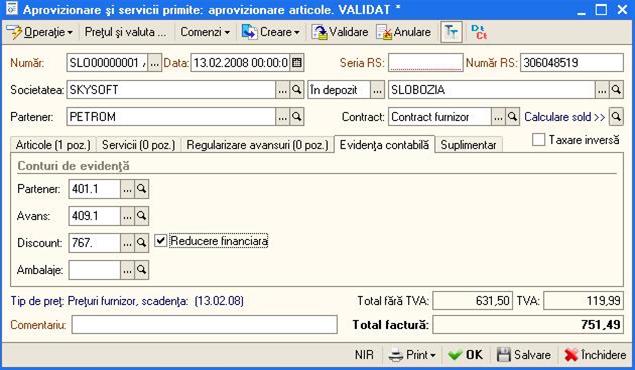Screen dimensions: 635x370
Task: Switch to Servicii (0 poz.) tab
Action: tap(138, 145)
